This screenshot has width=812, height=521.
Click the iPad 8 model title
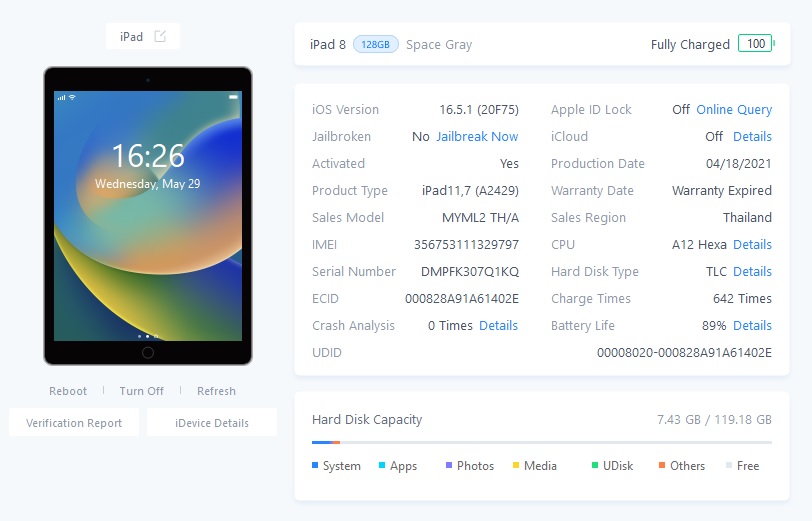point(328,45)
